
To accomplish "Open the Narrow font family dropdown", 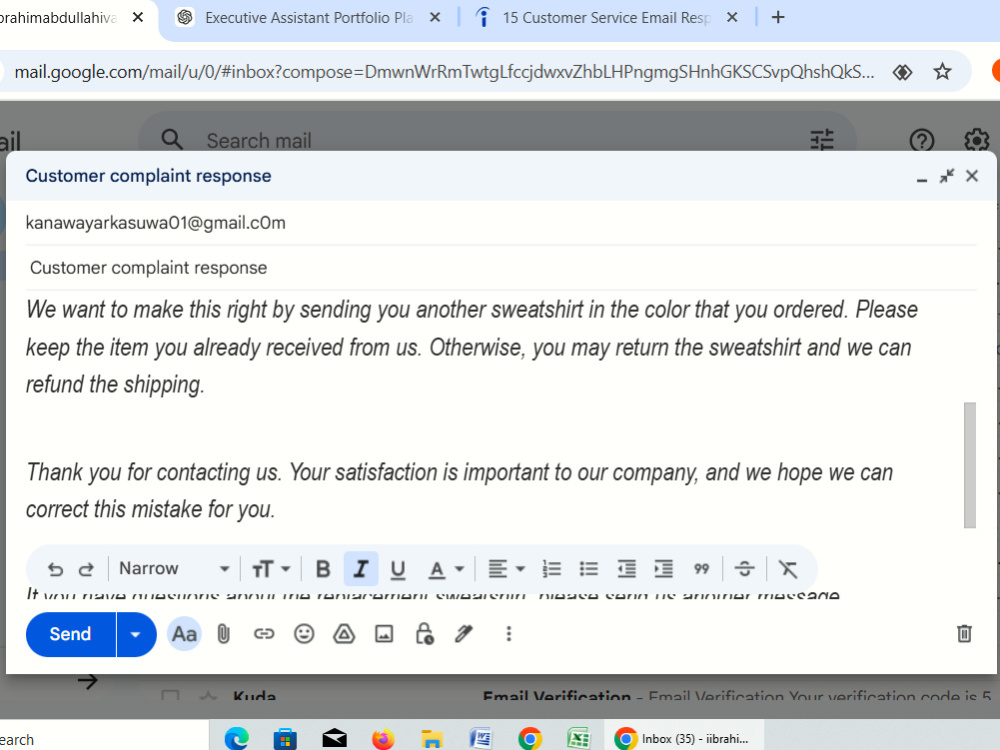I will tap(174, 568).
